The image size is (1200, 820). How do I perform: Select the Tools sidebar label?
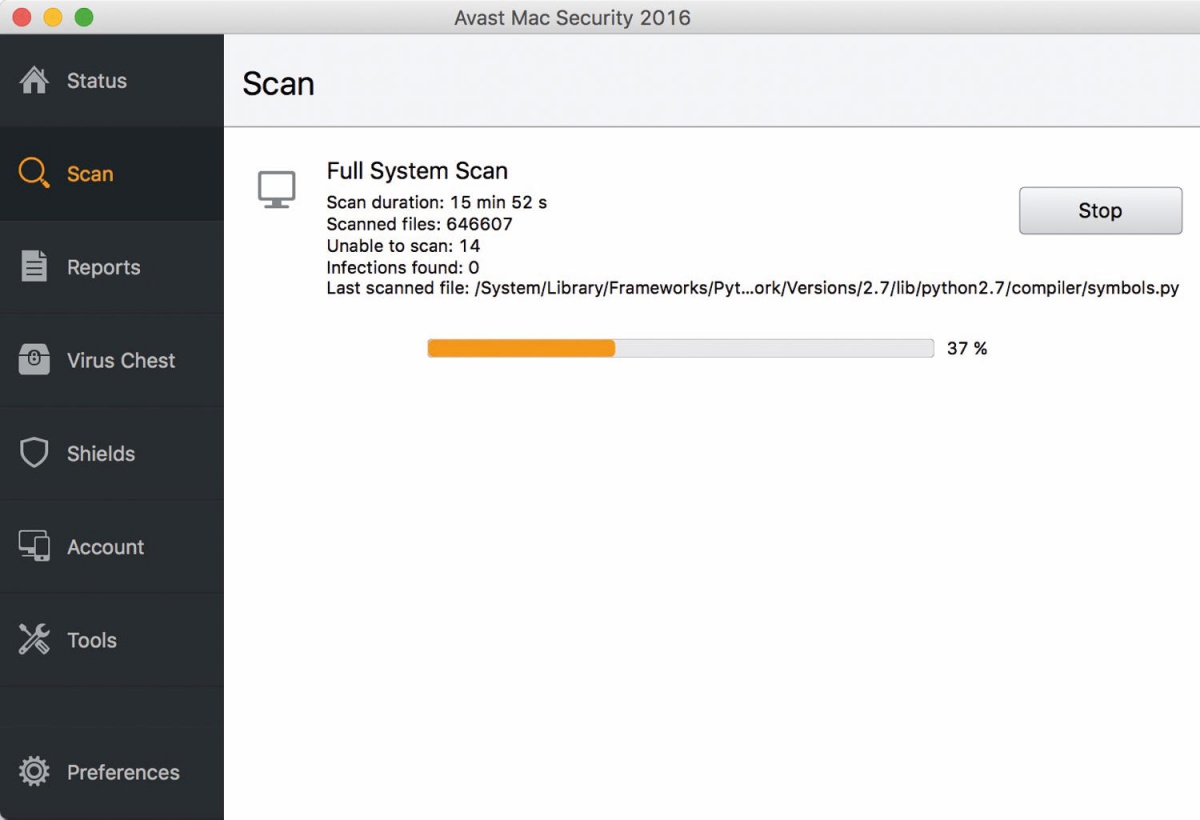click(x=92, y=640)
